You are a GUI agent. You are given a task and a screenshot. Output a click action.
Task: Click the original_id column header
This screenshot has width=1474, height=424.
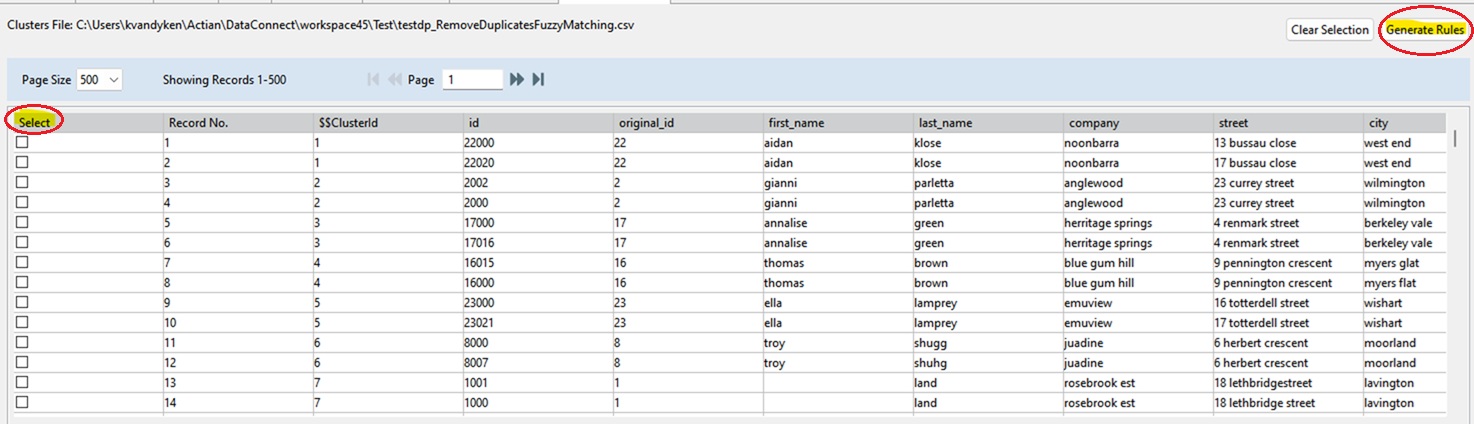pyautogui.click(x=646, y=123)
